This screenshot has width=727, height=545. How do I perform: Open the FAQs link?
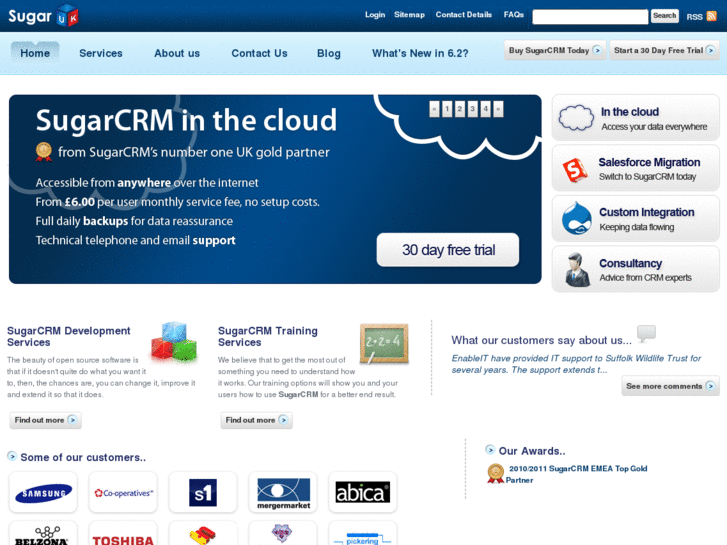tap(514, 15)
